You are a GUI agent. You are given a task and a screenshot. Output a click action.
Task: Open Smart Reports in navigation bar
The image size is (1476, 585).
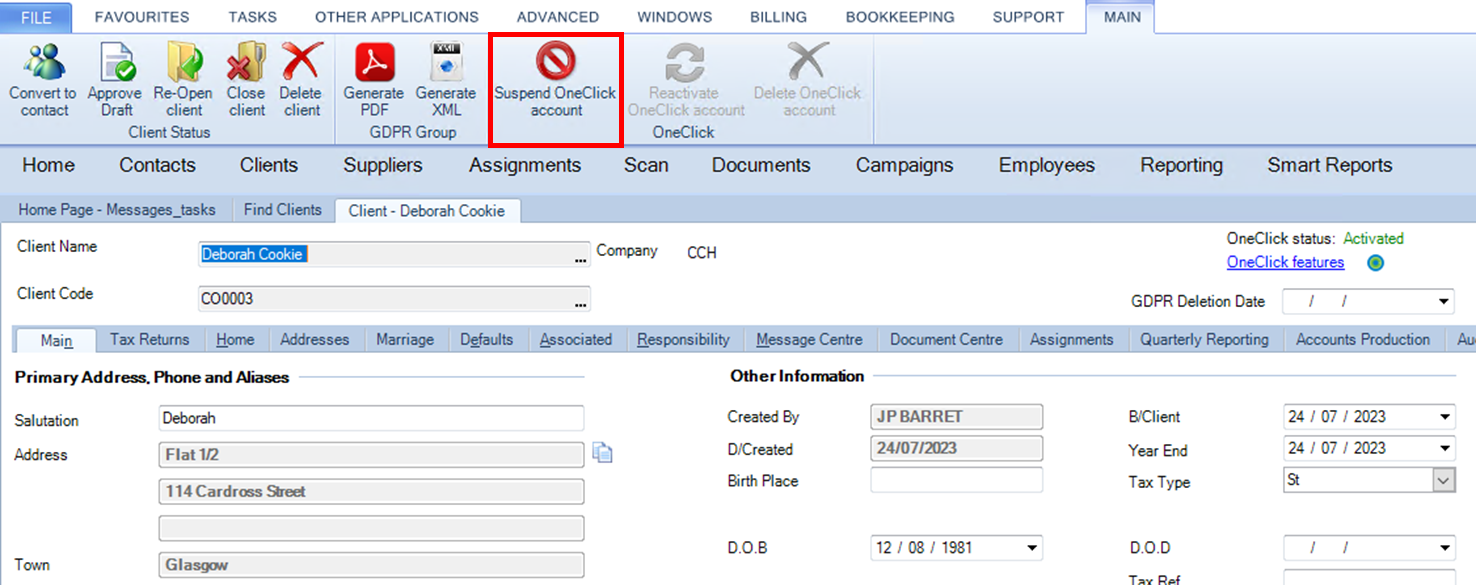click(x=1330, y=165)
